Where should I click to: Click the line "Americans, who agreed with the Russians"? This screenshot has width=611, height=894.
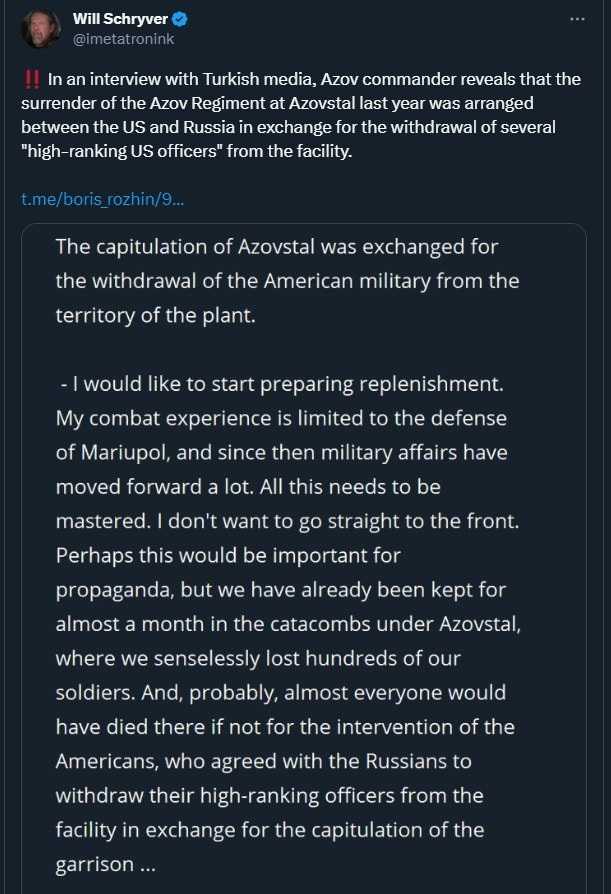(x=263, y=761)
